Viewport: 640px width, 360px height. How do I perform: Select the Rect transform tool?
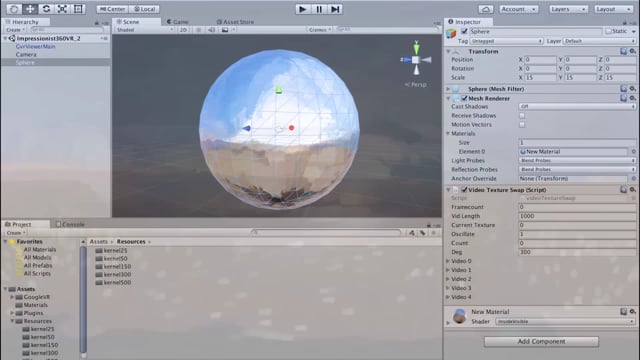pyautogui.click(x=78, y=9)
